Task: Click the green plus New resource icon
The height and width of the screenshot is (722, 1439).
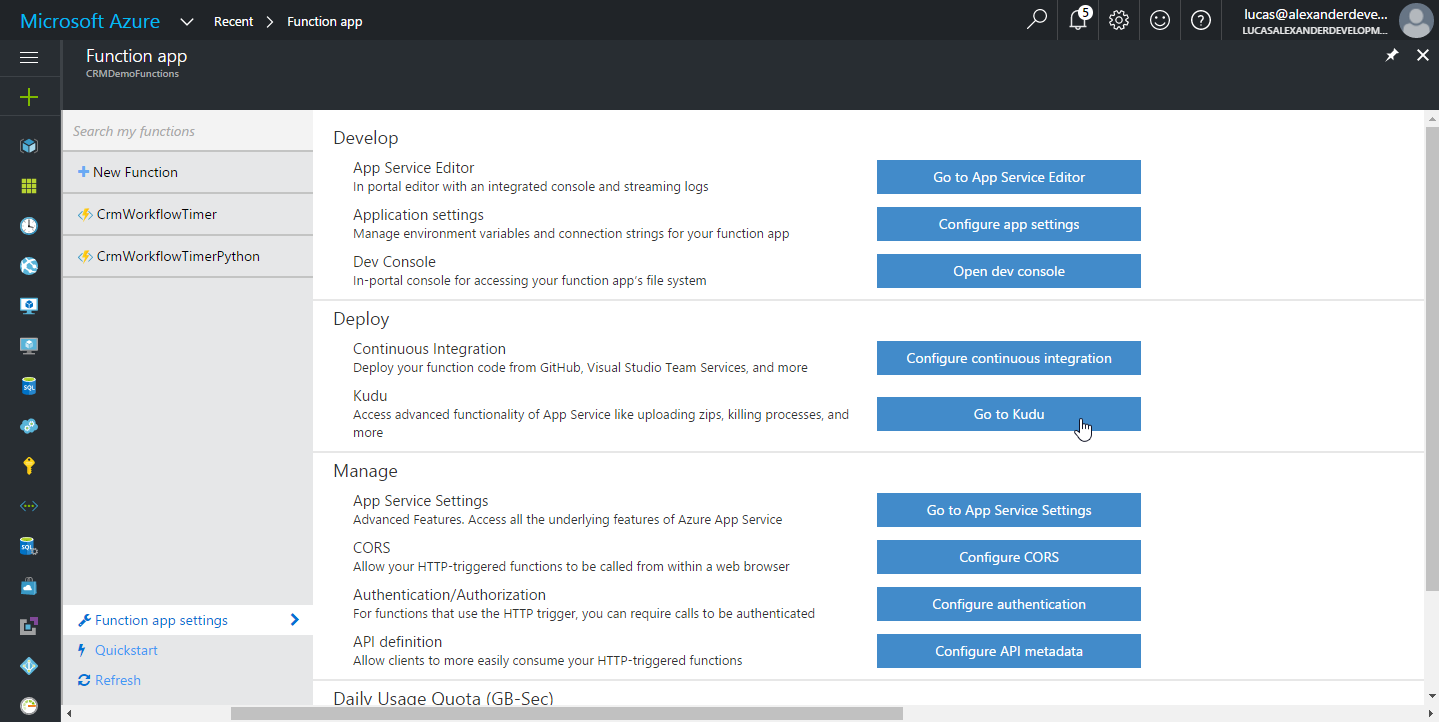Action: [29, 97]
